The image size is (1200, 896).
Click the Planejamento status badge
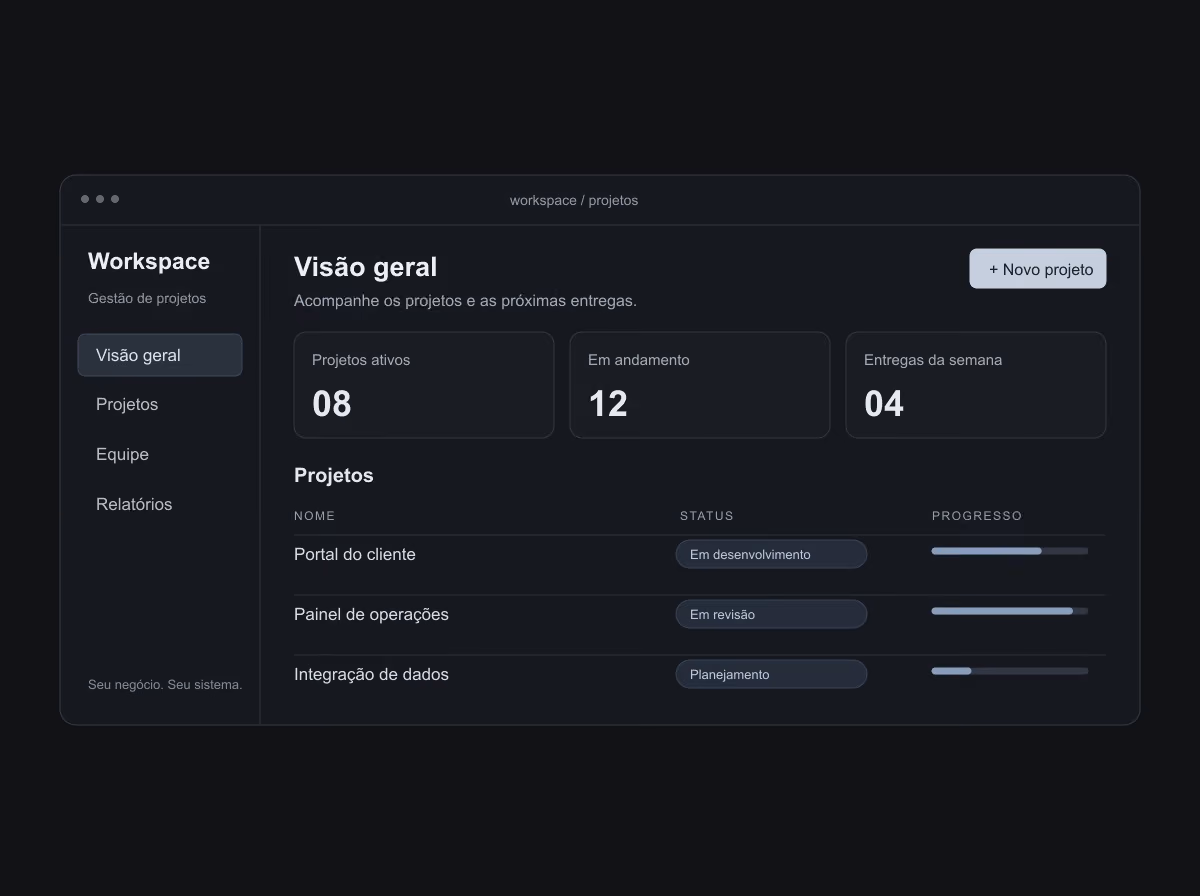[x=771, y=674]
